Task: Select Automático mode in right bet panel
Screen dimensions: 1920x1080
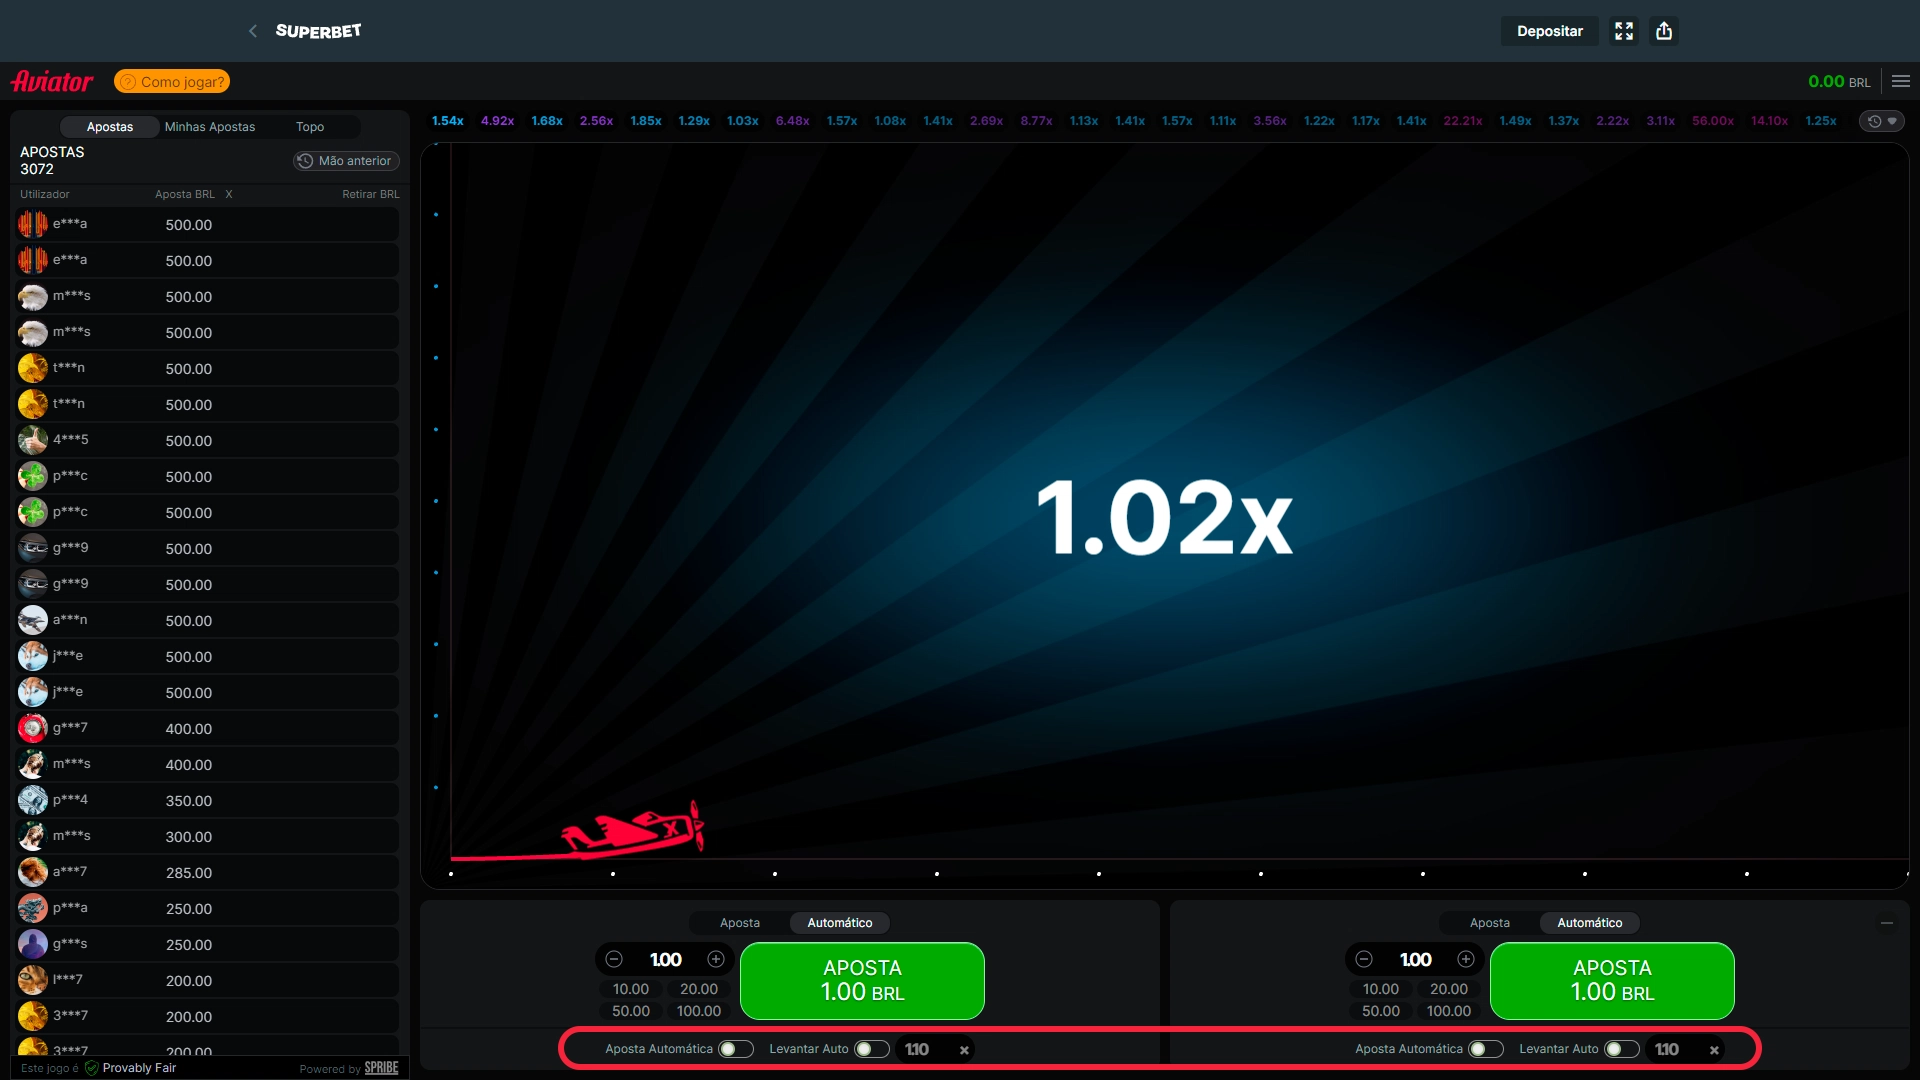Action: [1590, 923]
